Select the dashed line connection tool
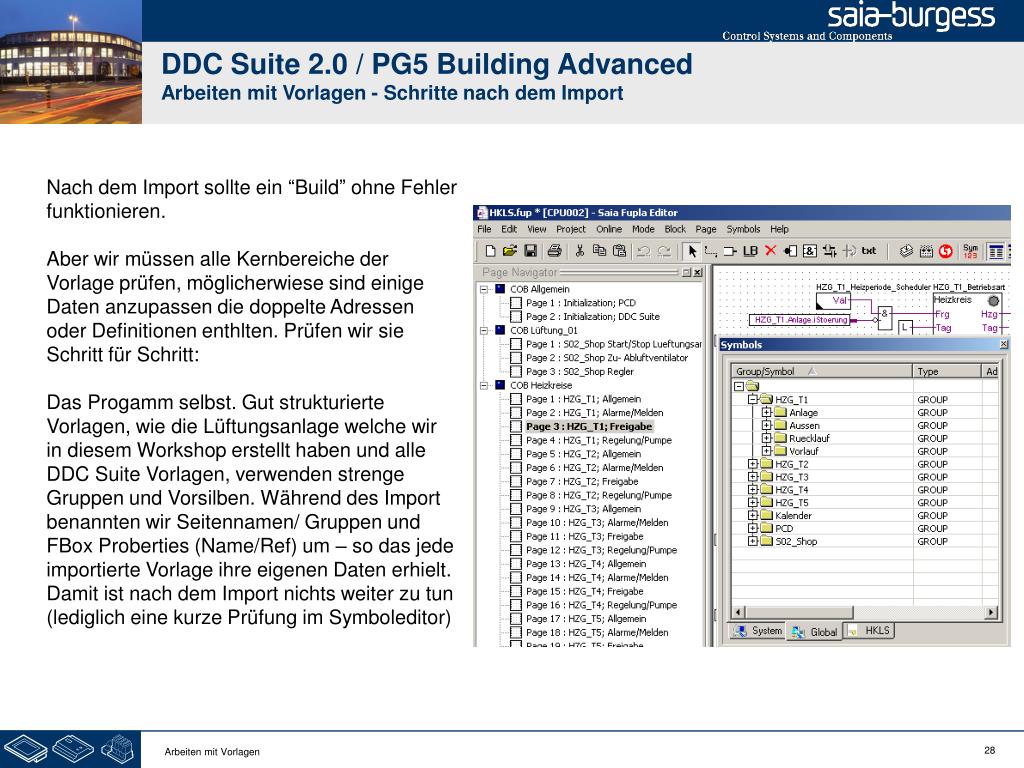The image size is (1024, 768). pos(711,251)
